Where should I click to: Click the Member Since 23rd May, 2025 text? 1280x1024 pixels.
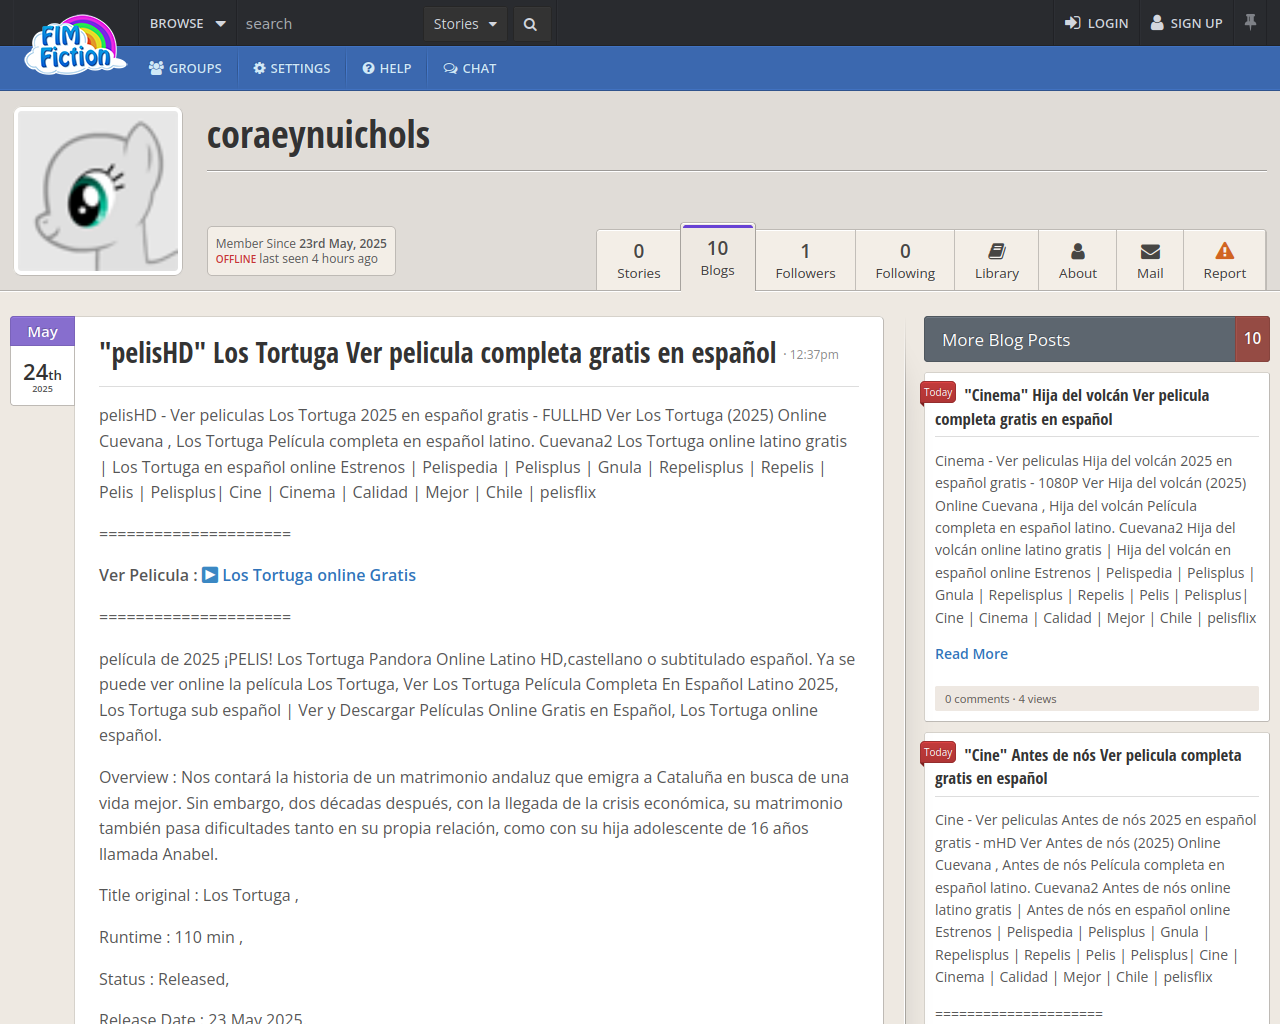click(x=301, y=243)
